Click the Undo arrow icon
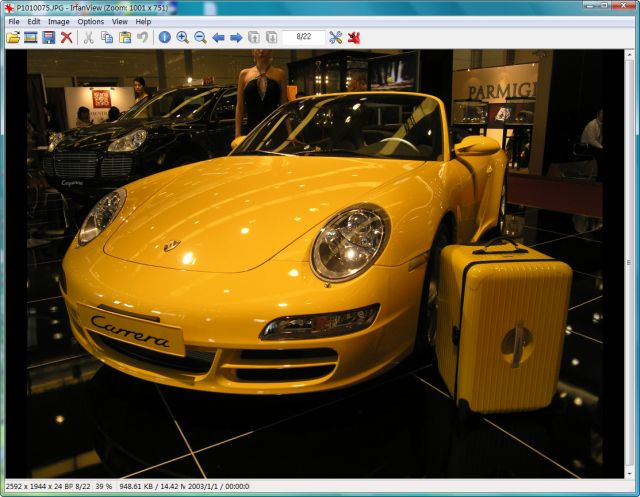The height and width of the screenshot is (497, 640). click(143, 37)
